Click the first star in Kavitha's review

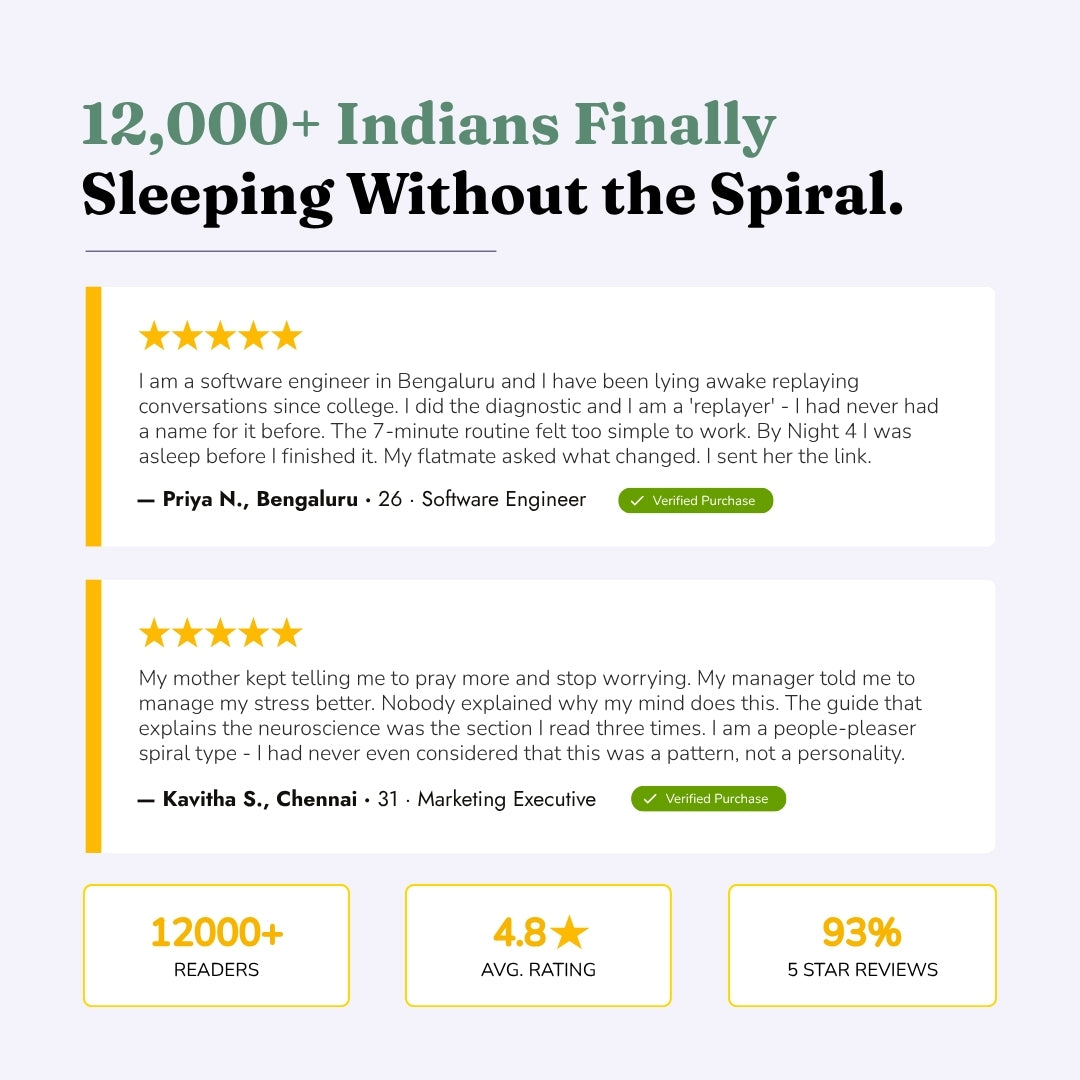[154, 633]
